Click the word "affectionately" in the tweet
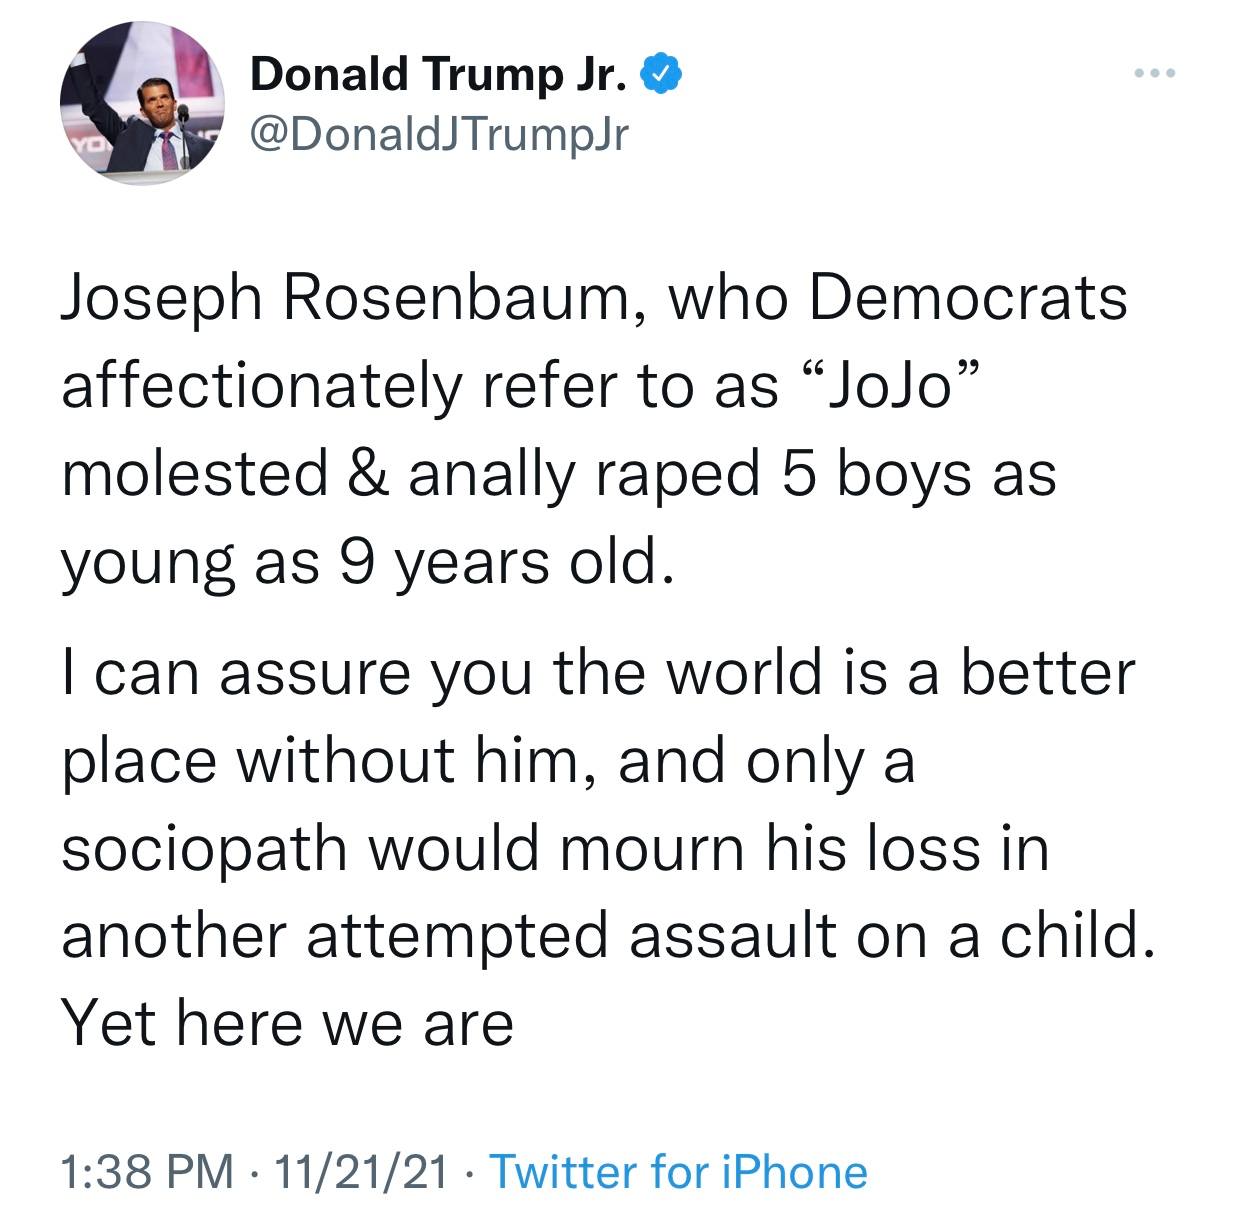Viewport: 1242px width, 1228px height. 261,385
